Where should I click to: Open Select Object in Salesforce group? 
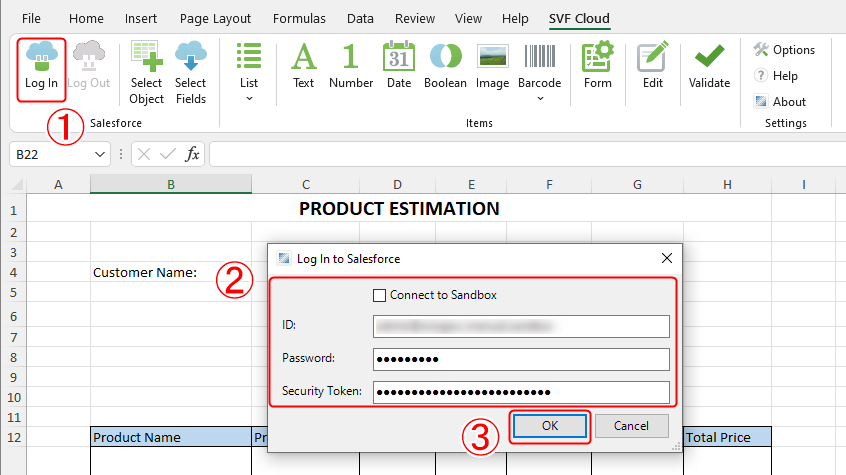(x=146, y=72)
